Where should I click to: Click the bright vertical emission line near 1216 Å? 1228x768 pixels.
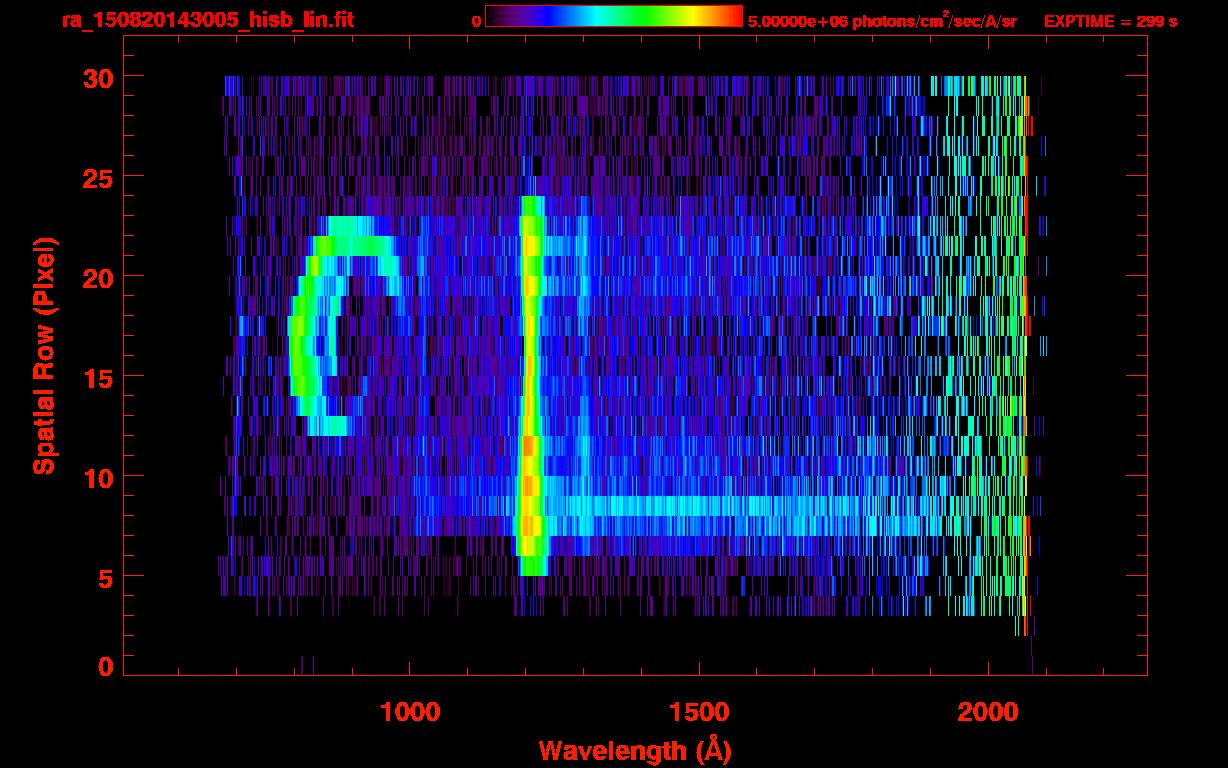530,385
